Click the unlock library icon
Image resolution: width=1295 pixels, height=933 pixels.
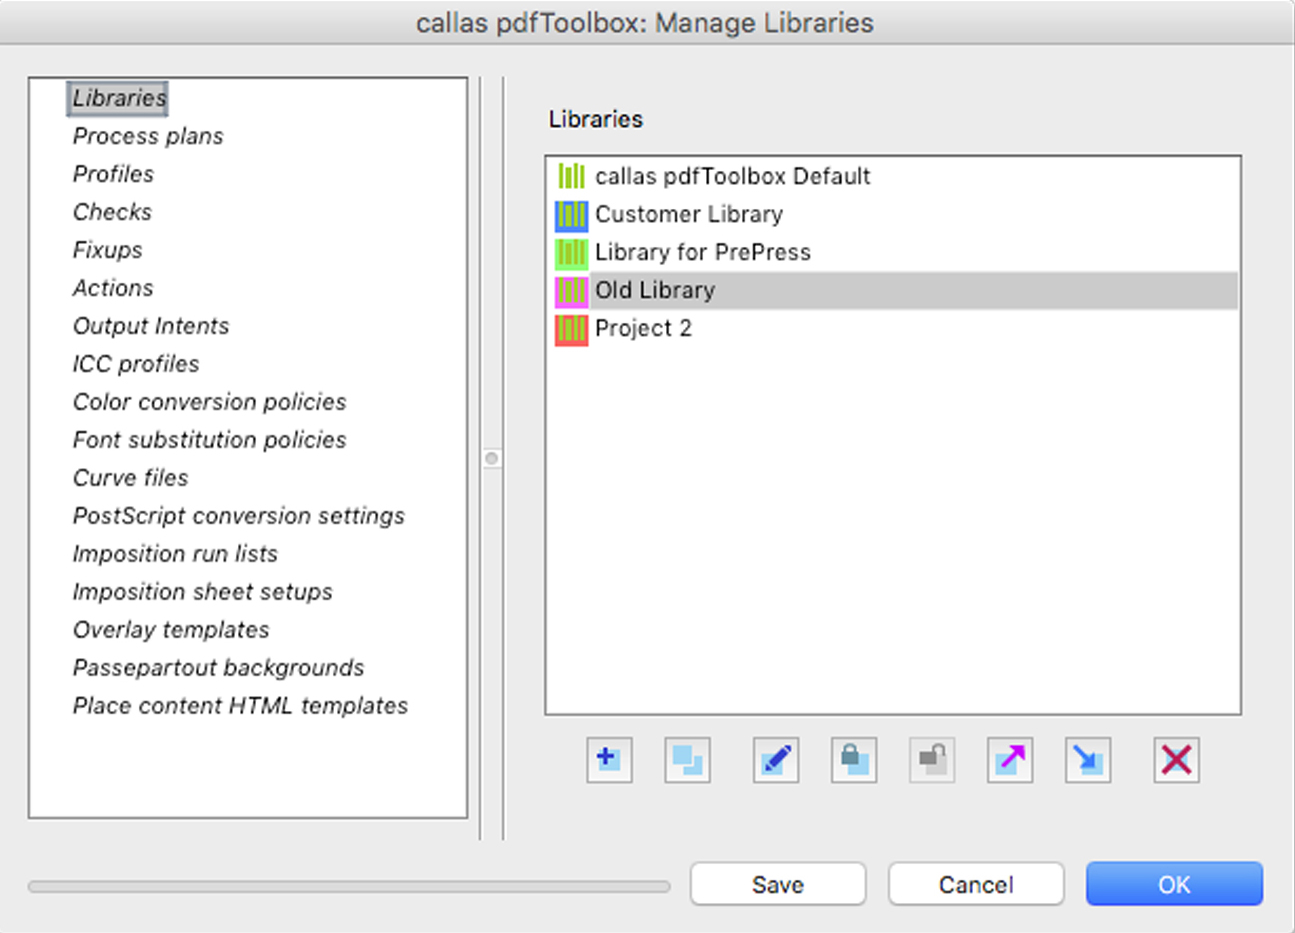(x=932, y=760)
